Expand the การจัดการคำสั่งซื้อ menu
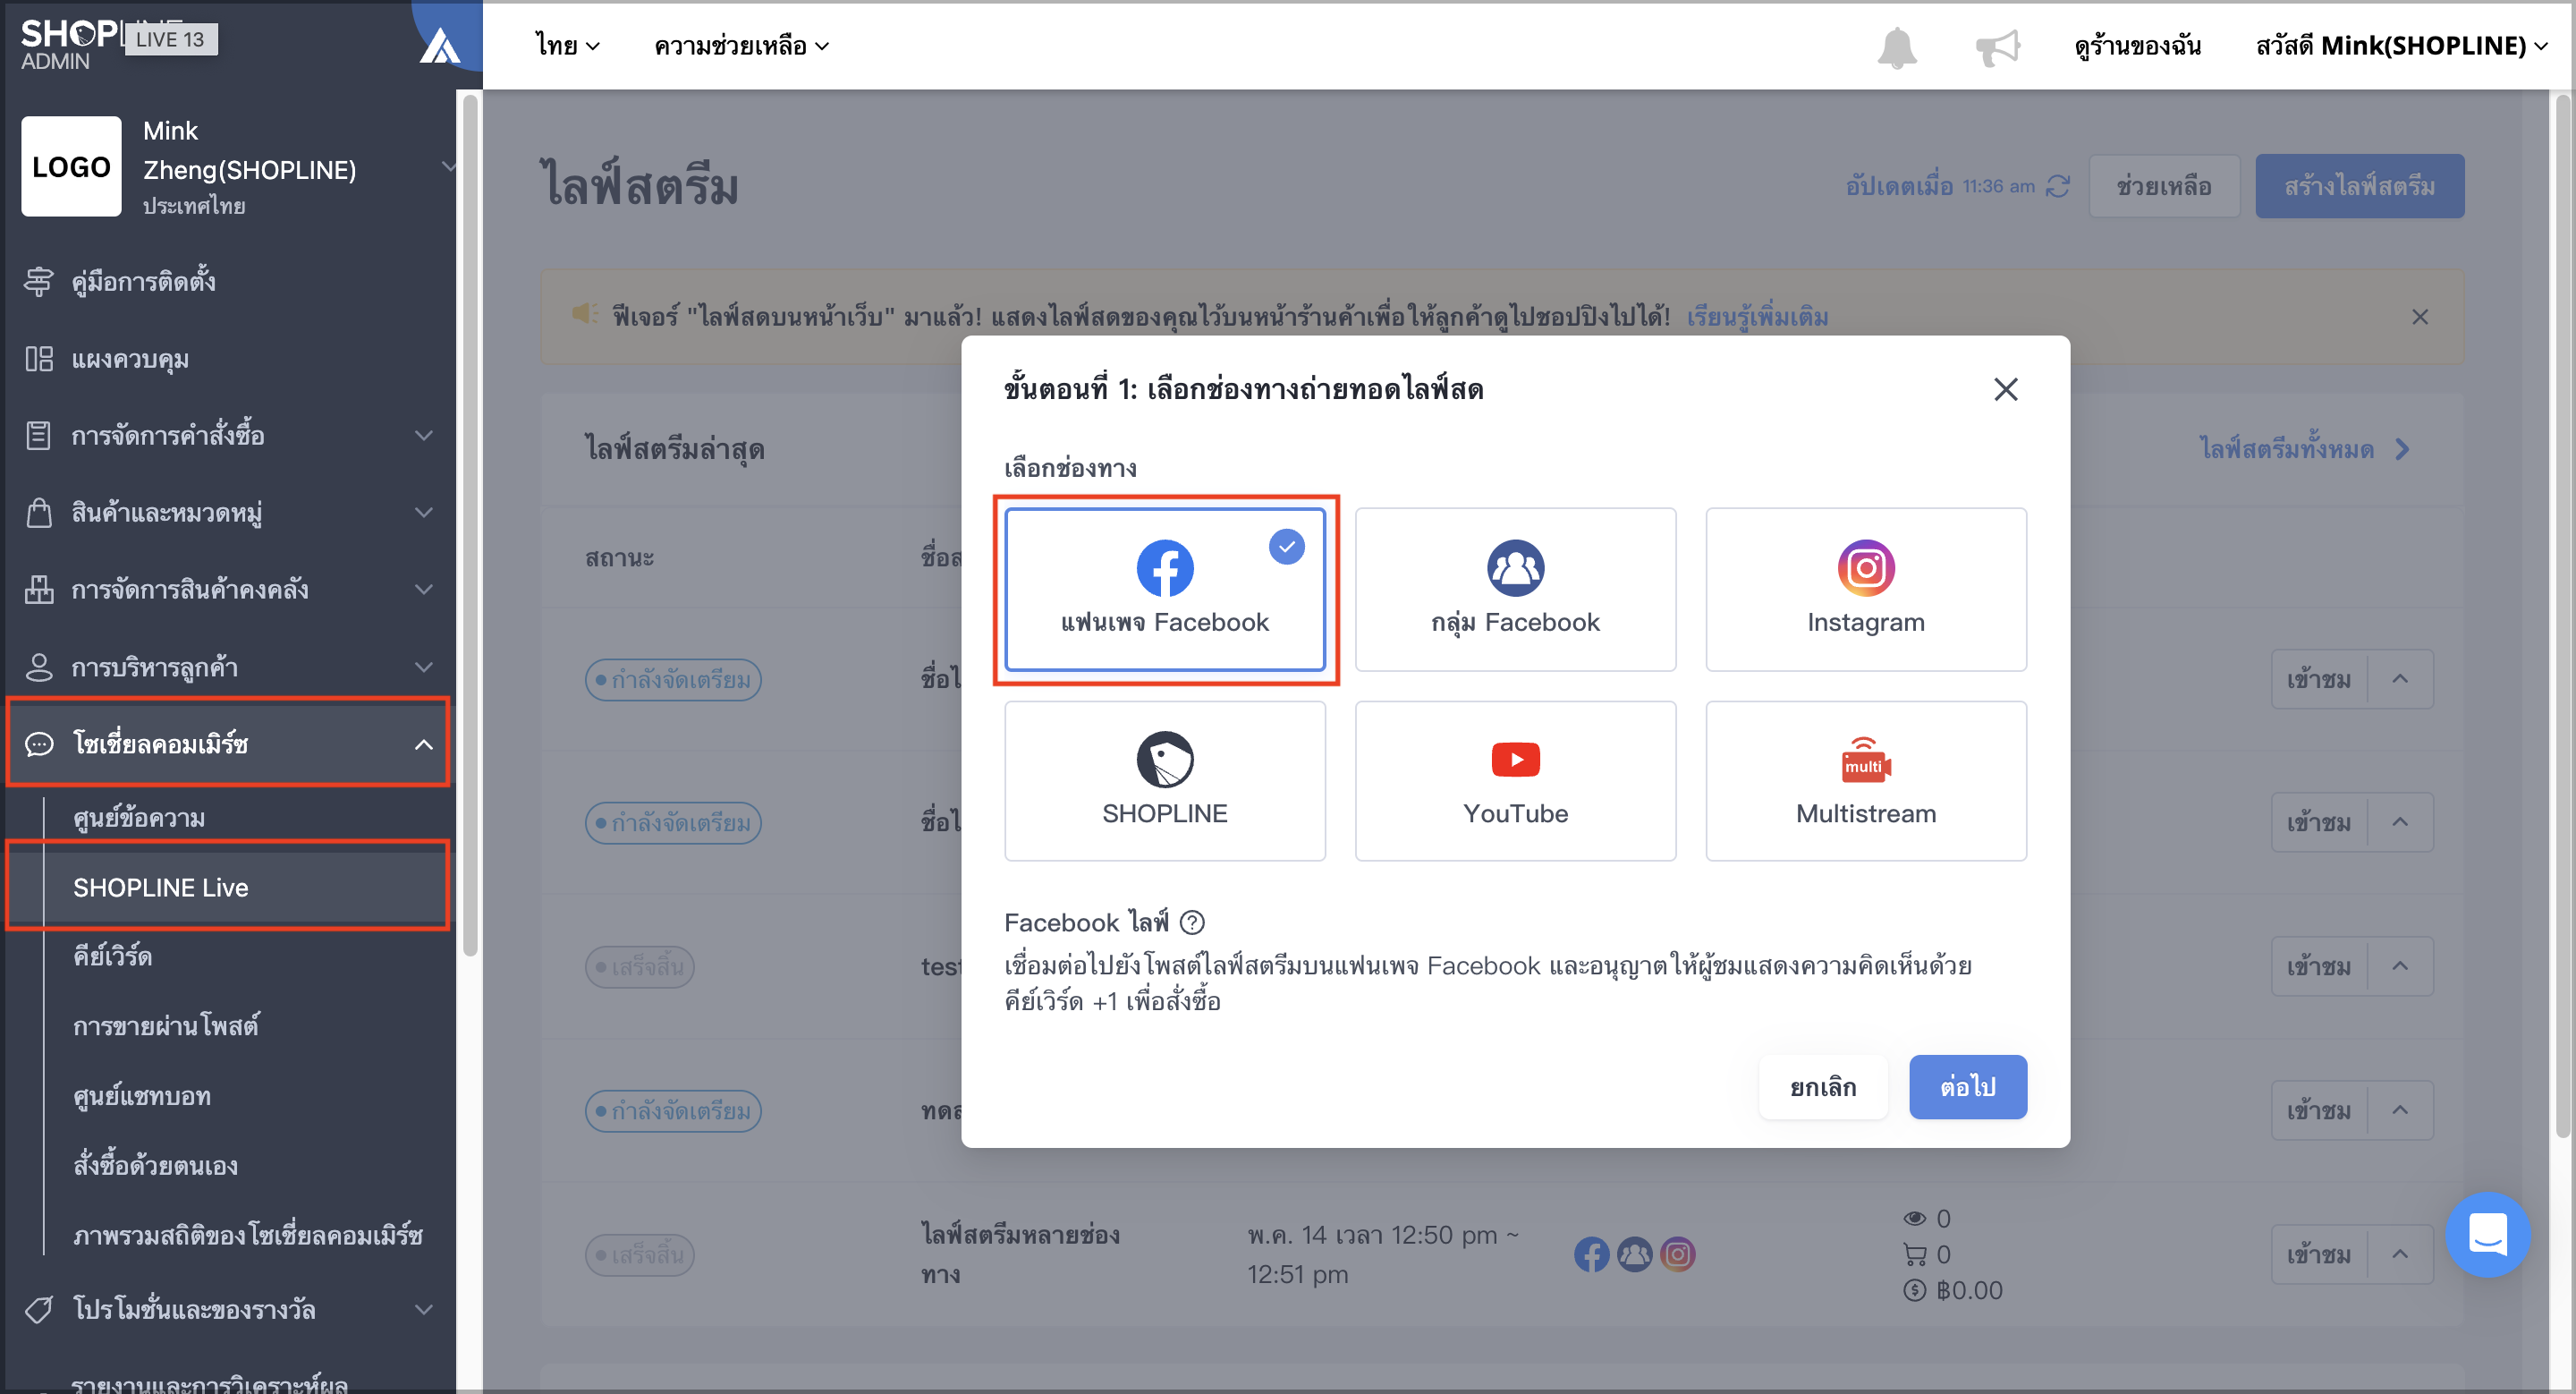 click(x=228, y=435)
